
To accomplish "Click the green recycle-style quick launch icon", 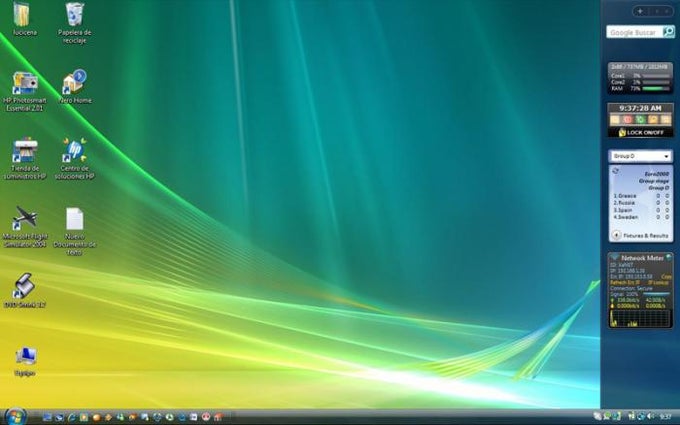I will (170, 418).
